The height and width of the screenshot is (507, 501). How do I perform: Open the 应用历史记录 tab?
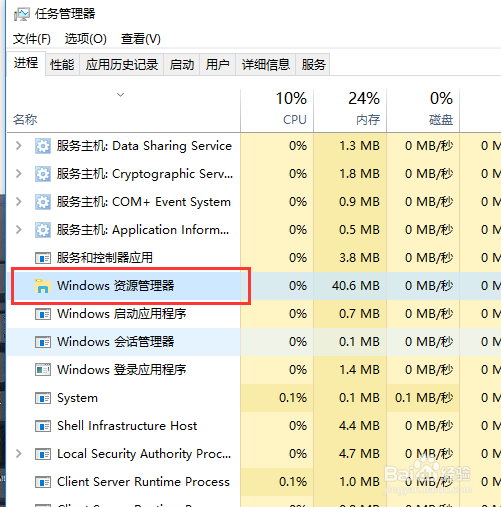point(122,65)
